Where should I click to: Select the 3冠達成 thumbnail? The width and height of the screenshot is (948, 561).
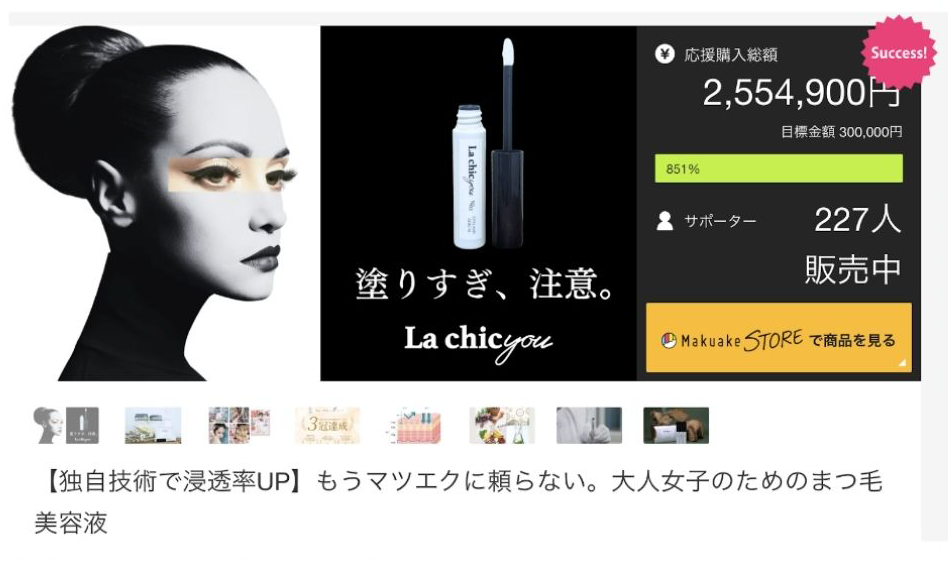(x=327, y=426)
